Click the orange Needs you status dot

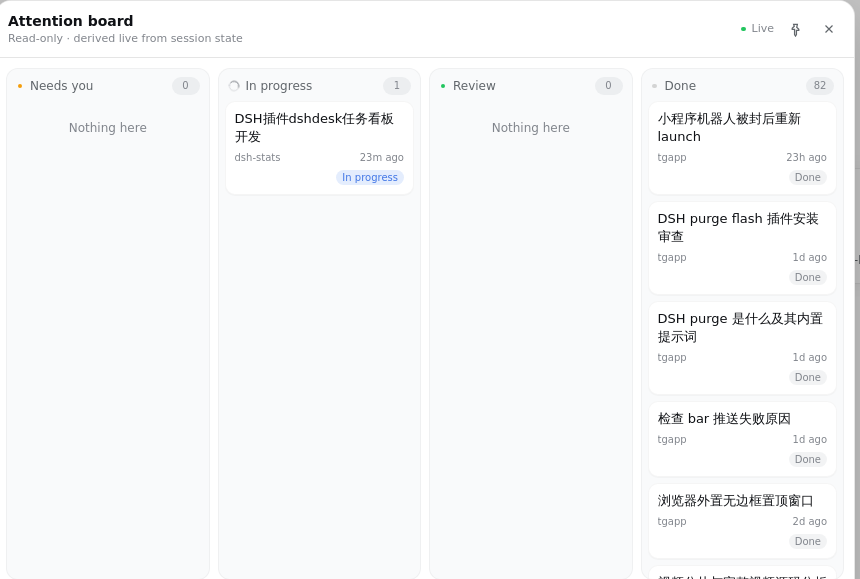[x=20, y=86]
